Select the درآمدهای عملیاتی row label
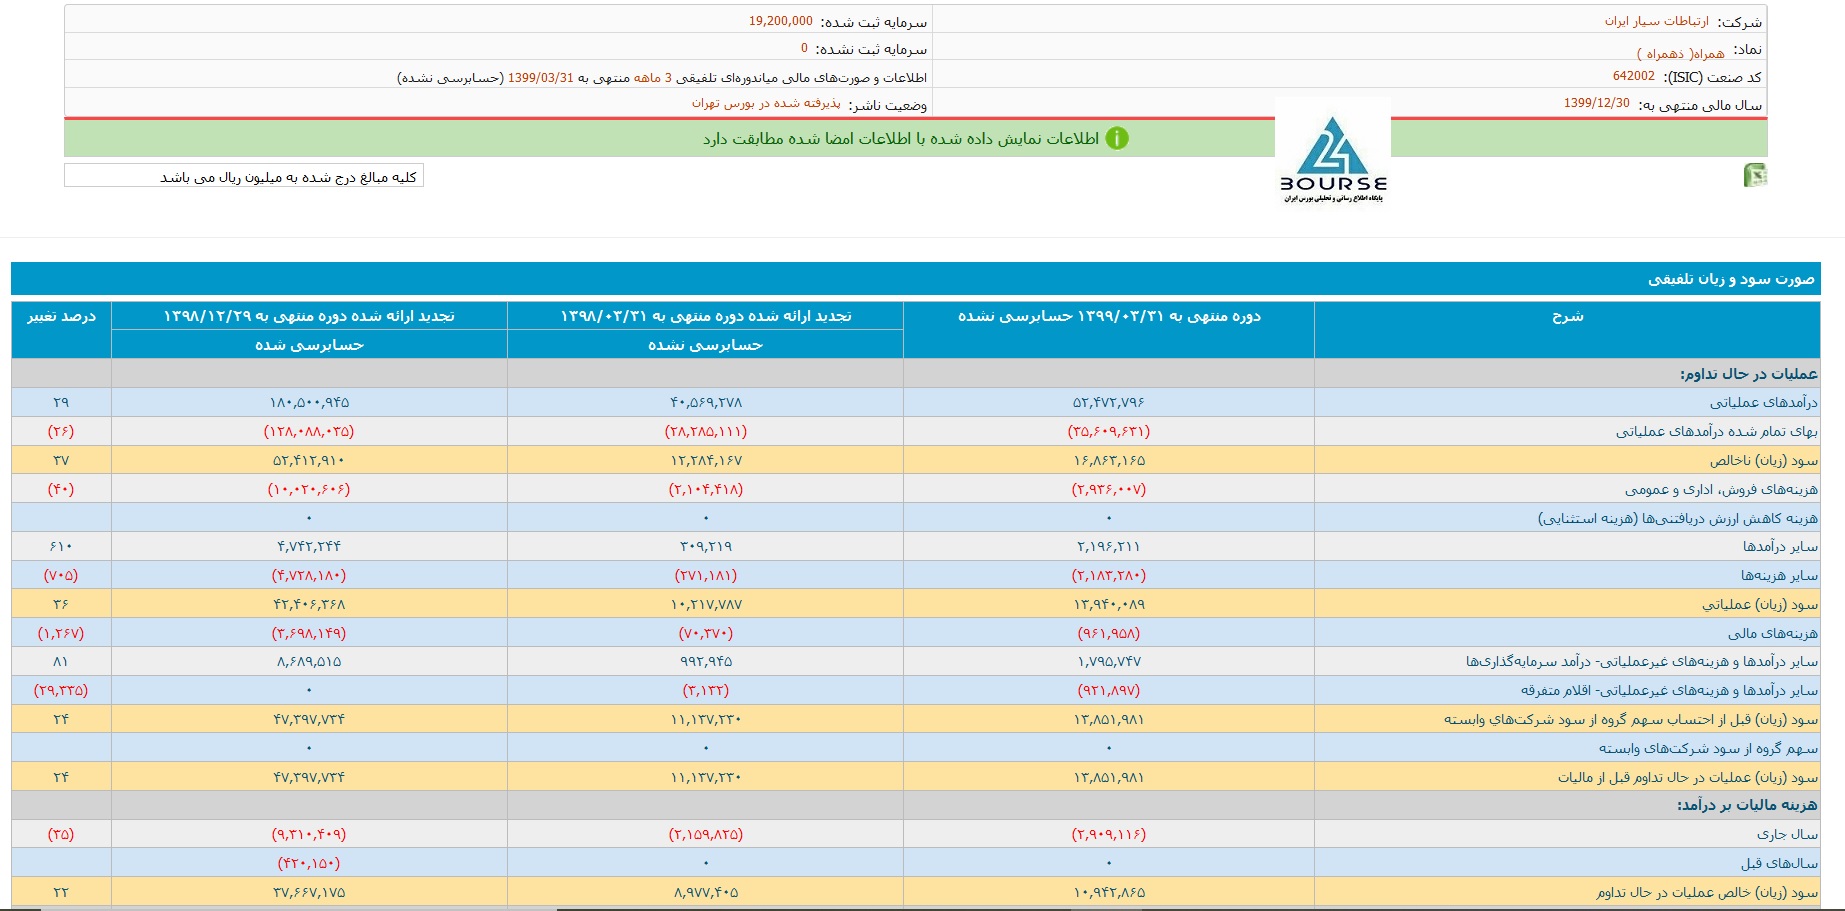 tap(1763, 403)
